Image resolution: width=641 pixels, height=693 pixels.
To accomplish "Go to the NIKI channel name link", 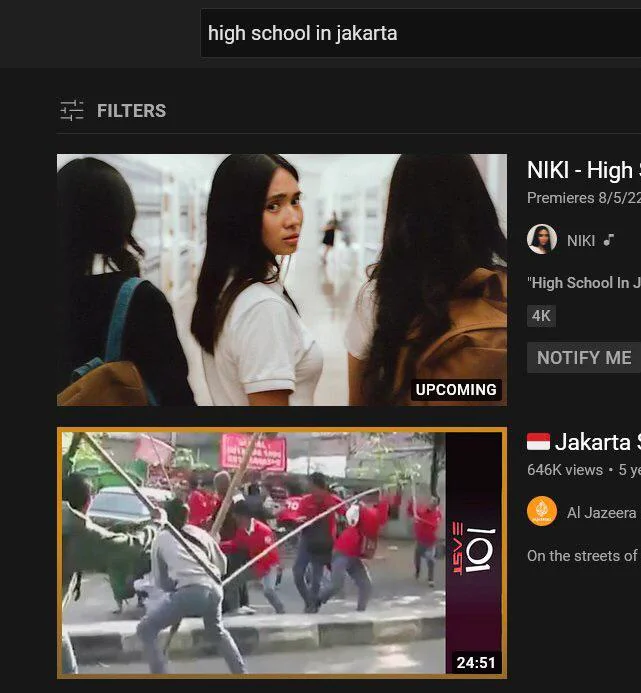I will pos(581,241).
